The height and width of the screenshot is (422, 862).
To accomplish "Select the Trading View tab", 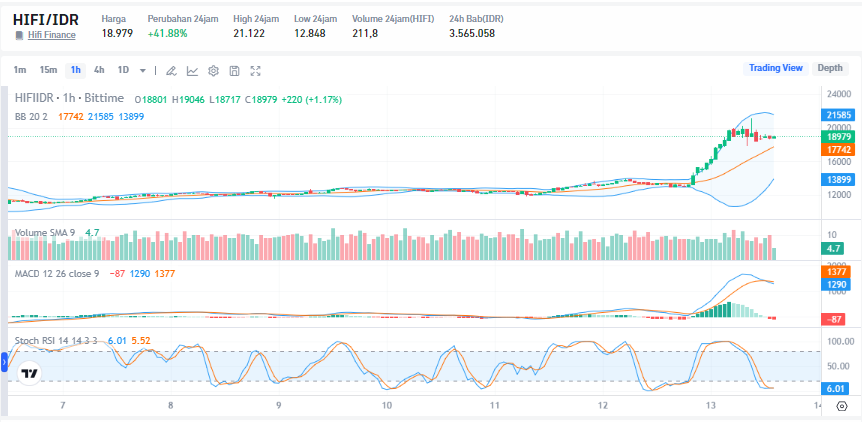I will 776,68.
